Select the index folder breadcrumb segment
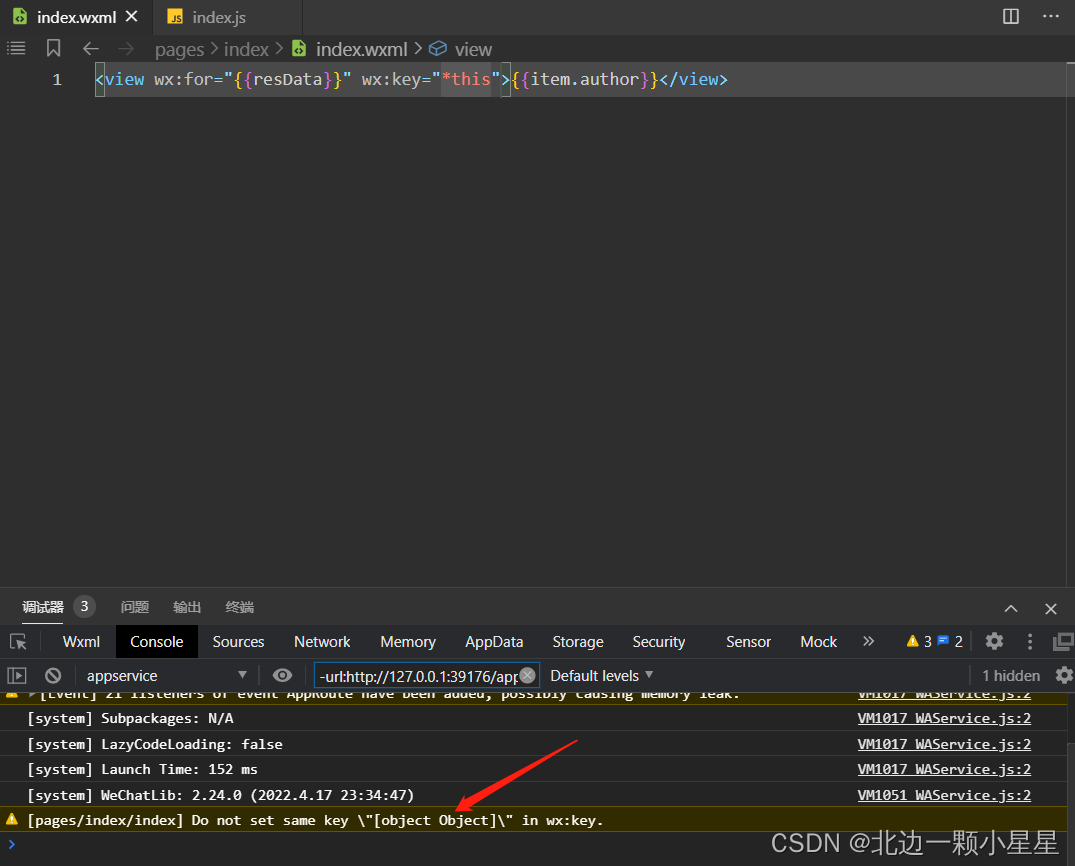Image resolution: width=1075 pixels, height=866 pixels. [246, 49]
